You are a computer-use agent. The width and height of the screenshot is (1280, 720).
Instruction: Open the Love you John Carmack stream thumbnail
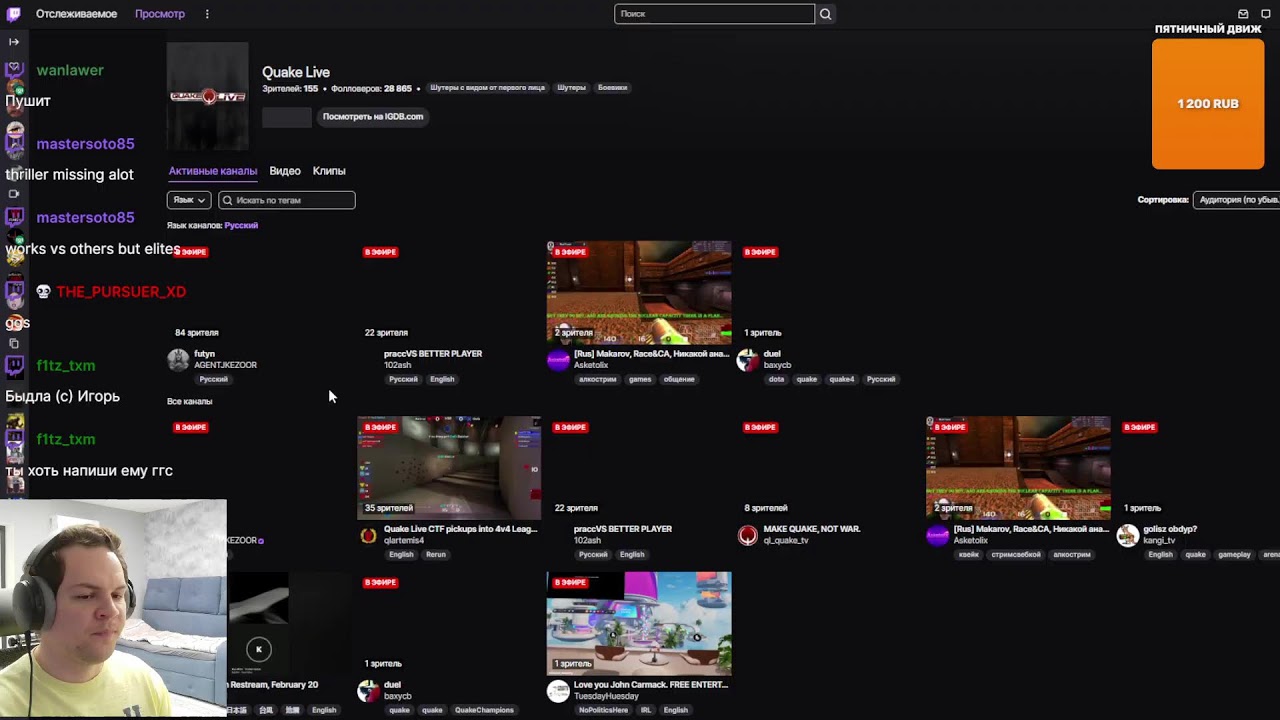(x=639, y=624)
